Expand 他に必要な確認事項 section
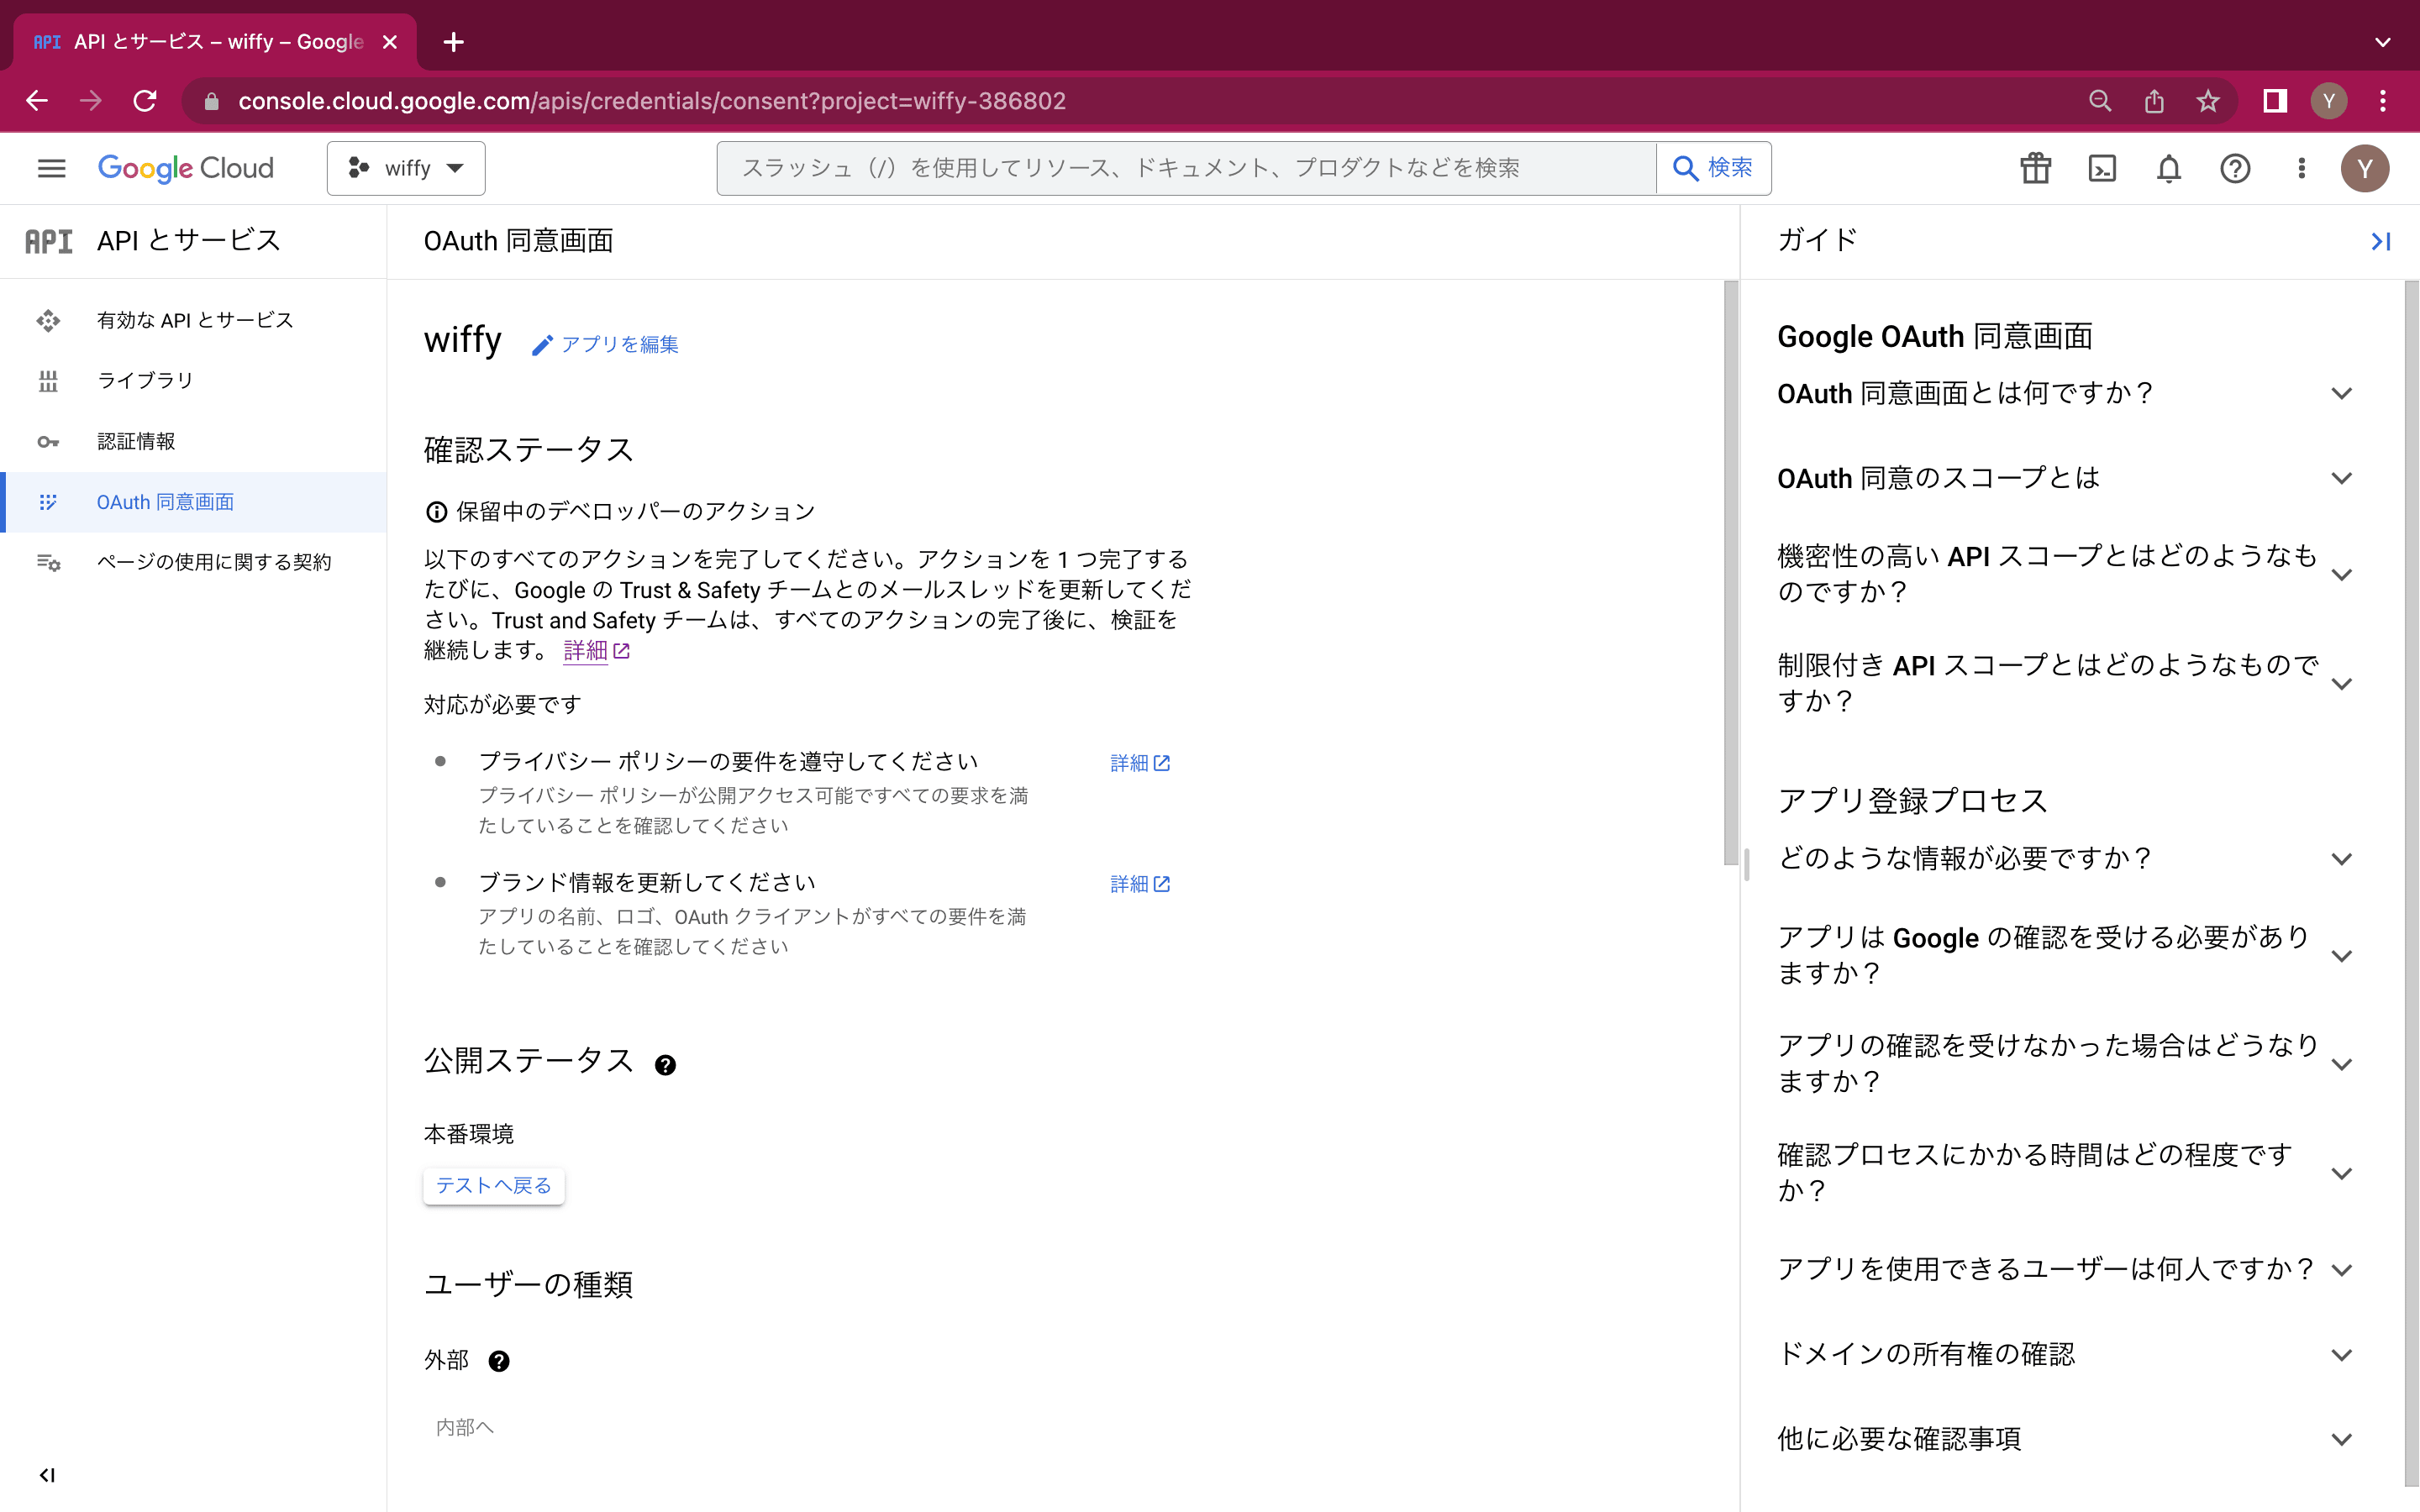Viewport: 2420px width, 1512px height. tap(2066, 1439)
